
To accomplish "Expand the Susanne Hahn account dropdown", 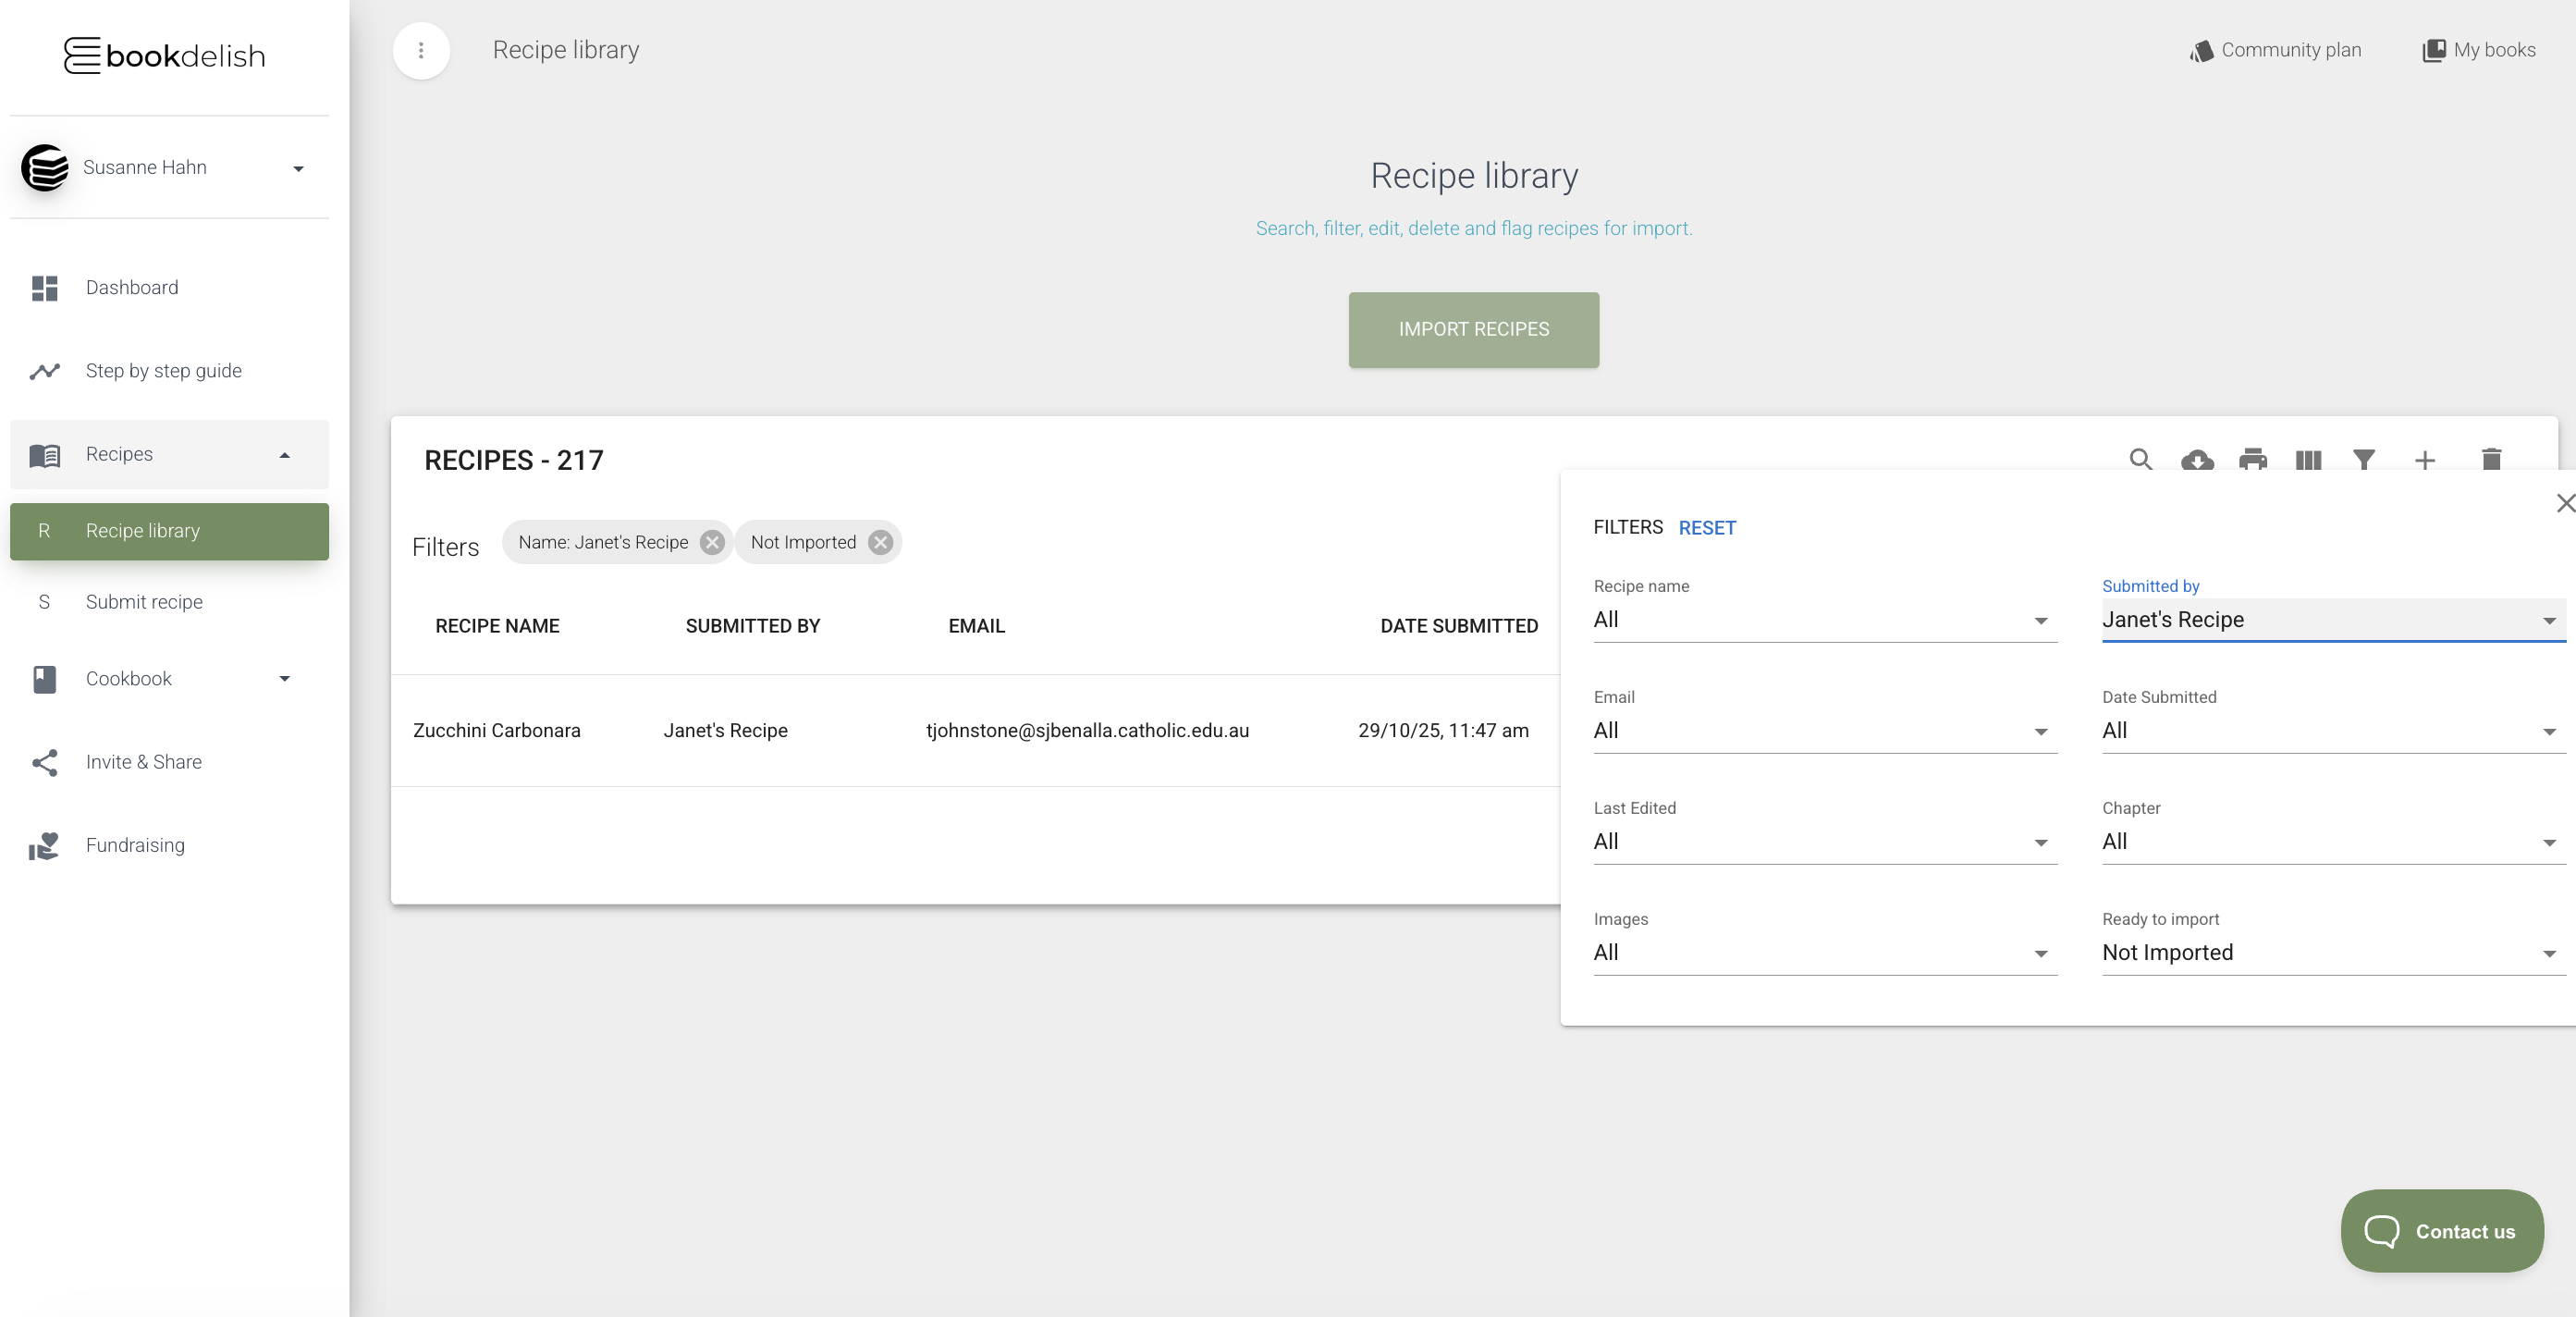I will (x=298, y=168).
